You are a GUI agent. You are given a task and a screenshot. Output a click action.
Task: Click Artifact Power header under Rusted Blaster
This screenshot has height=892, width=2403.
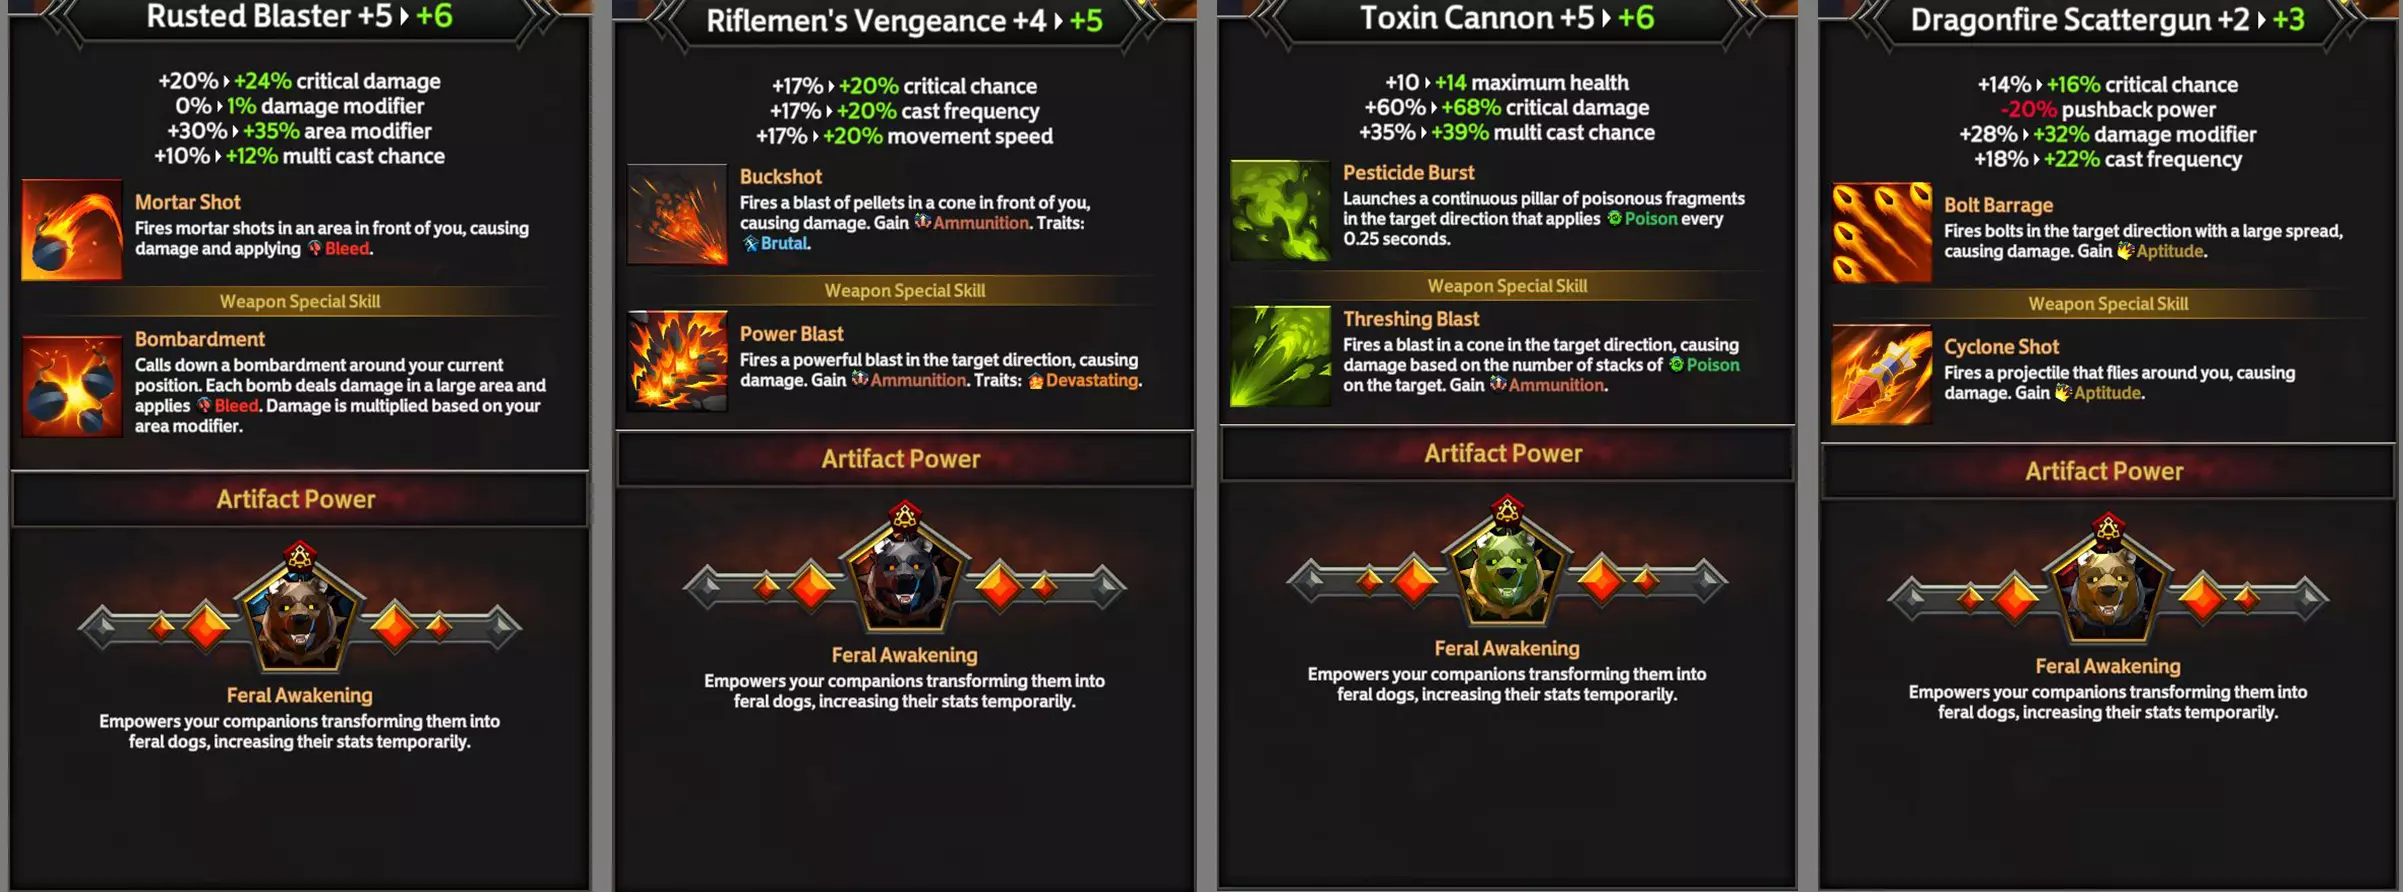click(297, 499)
